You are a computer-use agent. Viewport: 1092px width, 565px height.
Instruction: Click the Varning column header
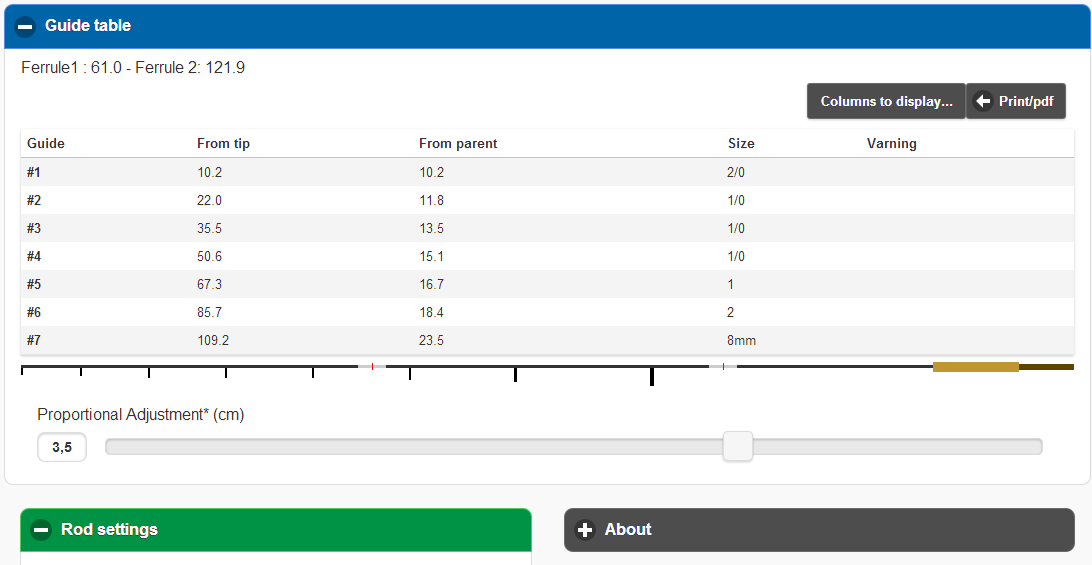click(891, 144)
